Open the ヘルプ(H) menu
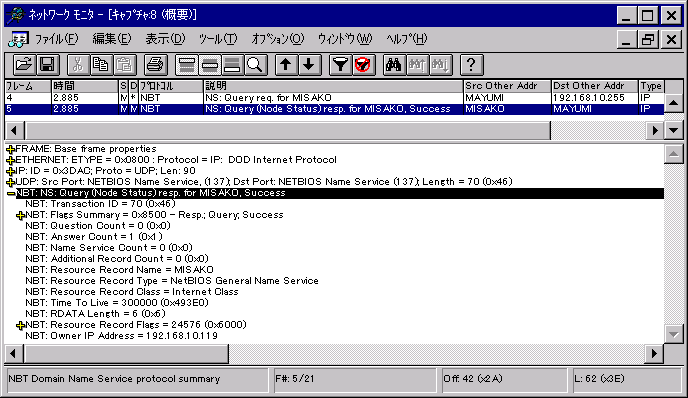Screen dimensions: 688x398 (407, 39)
